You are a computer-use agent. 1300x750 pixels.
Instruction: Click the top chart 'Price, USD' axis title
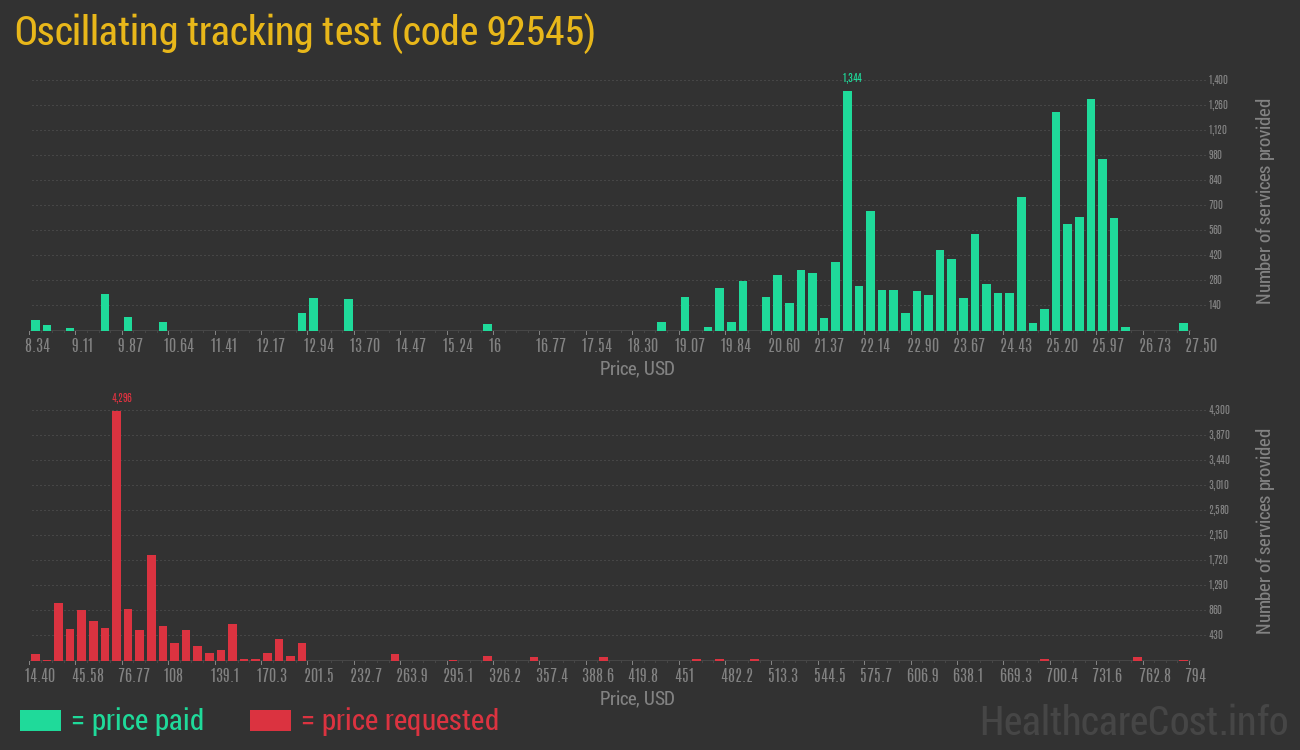[x=636, y=369]
